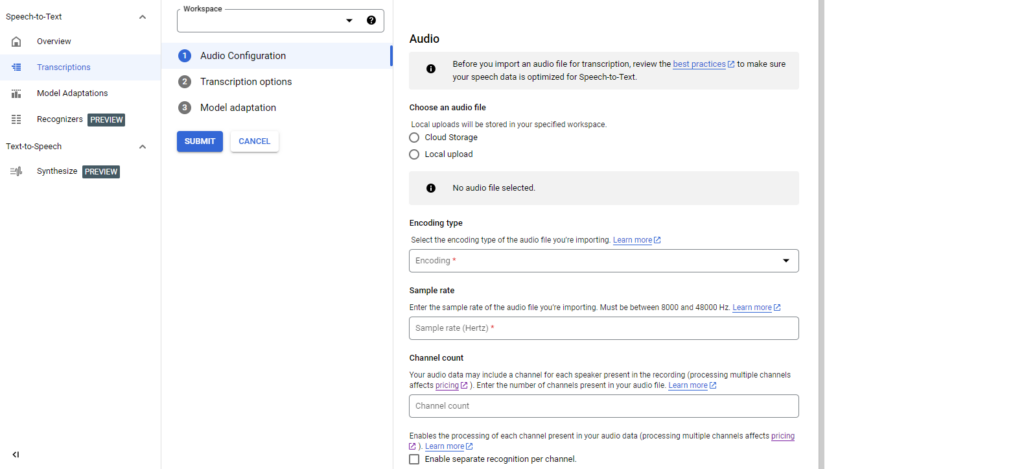This screenshot has height=469, width=1024.
Task: Open Workspace help question mark icon
Action: 372,20
